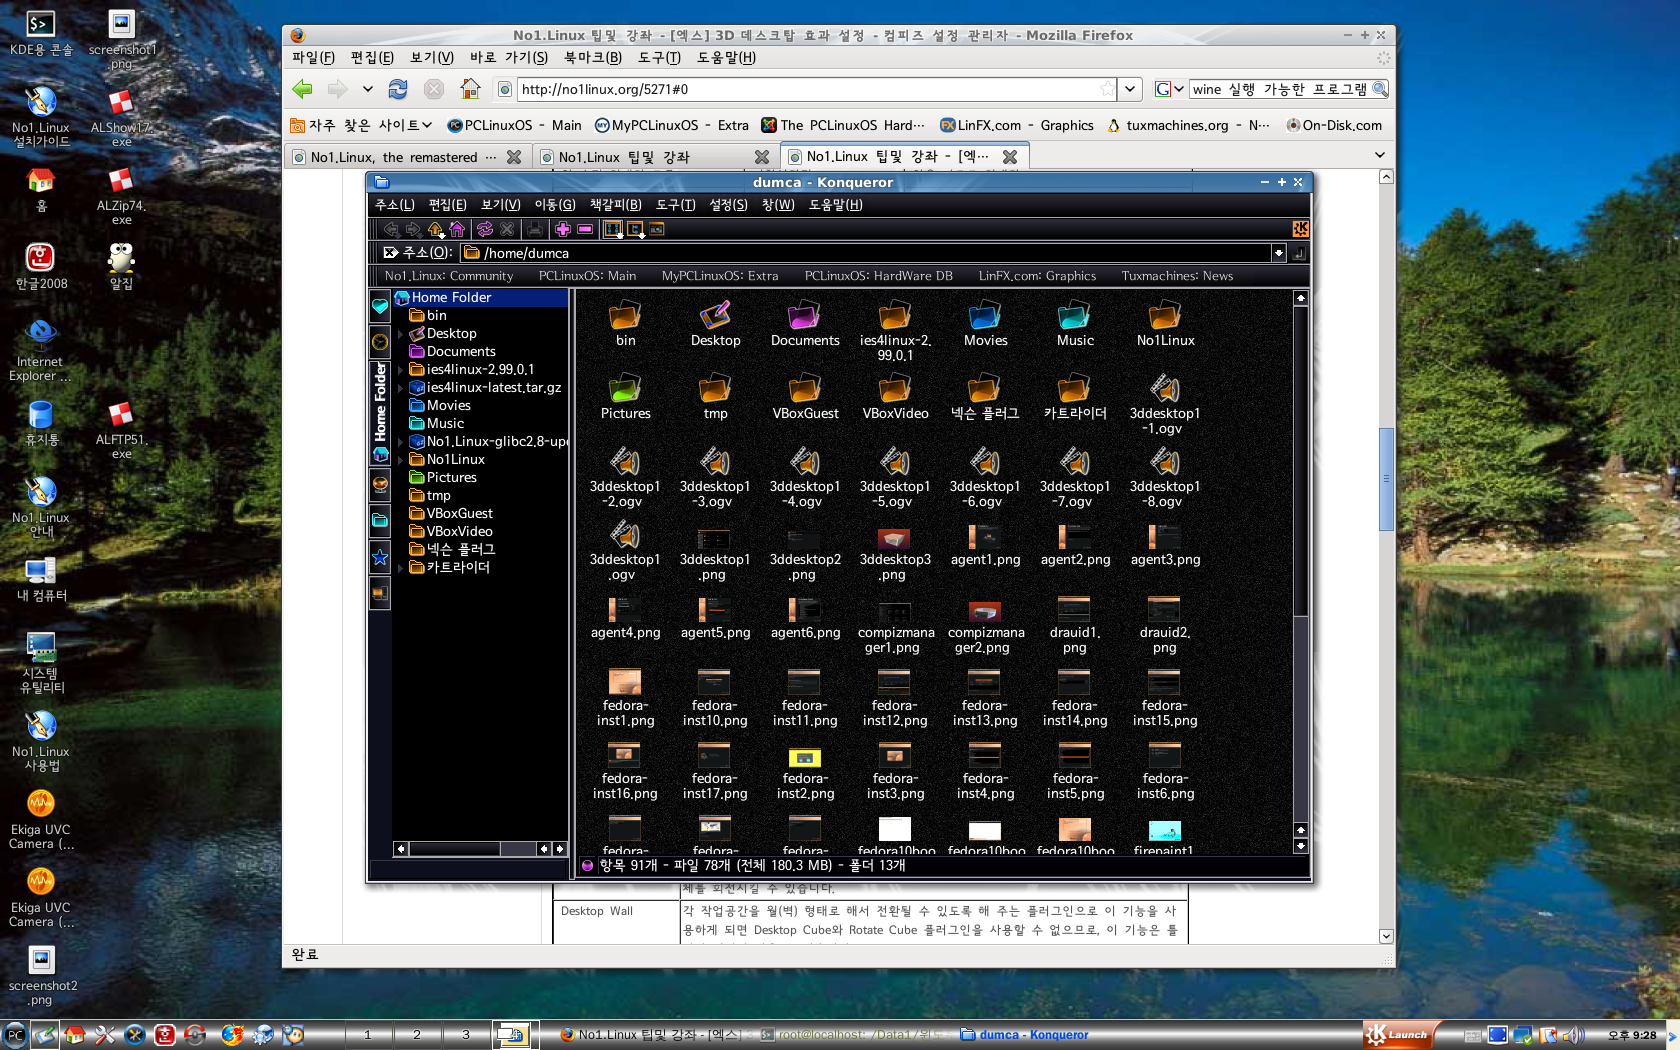
Task: Open the 책갈피(B) menu in Konqueror
Action: coord(616,205)
